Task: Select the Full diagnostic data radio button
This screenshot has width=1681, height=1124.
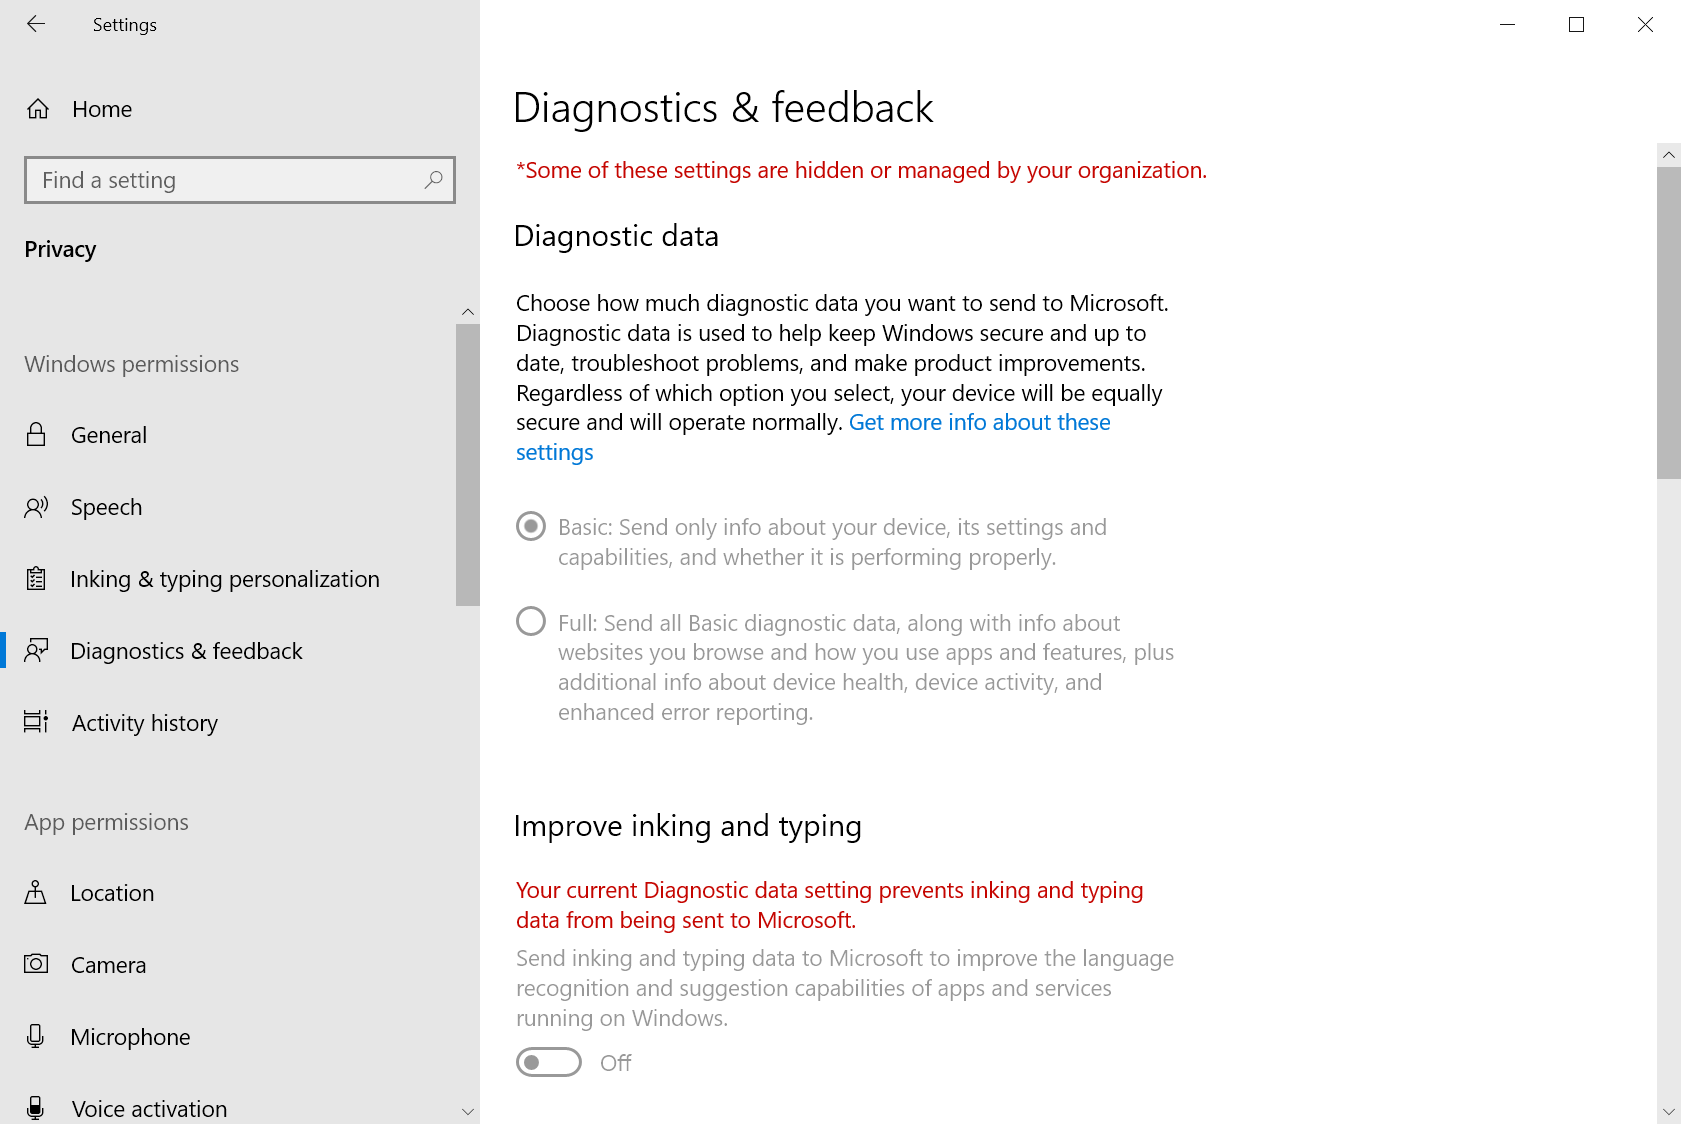Action: 531,622
